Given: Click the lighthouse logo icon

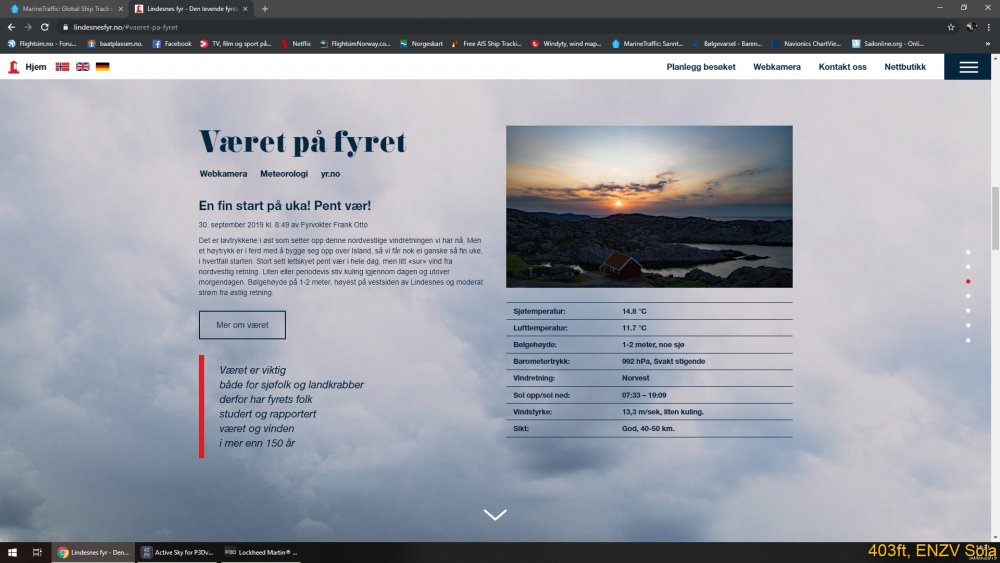Looking at the screenshot, I should (13, 66).
